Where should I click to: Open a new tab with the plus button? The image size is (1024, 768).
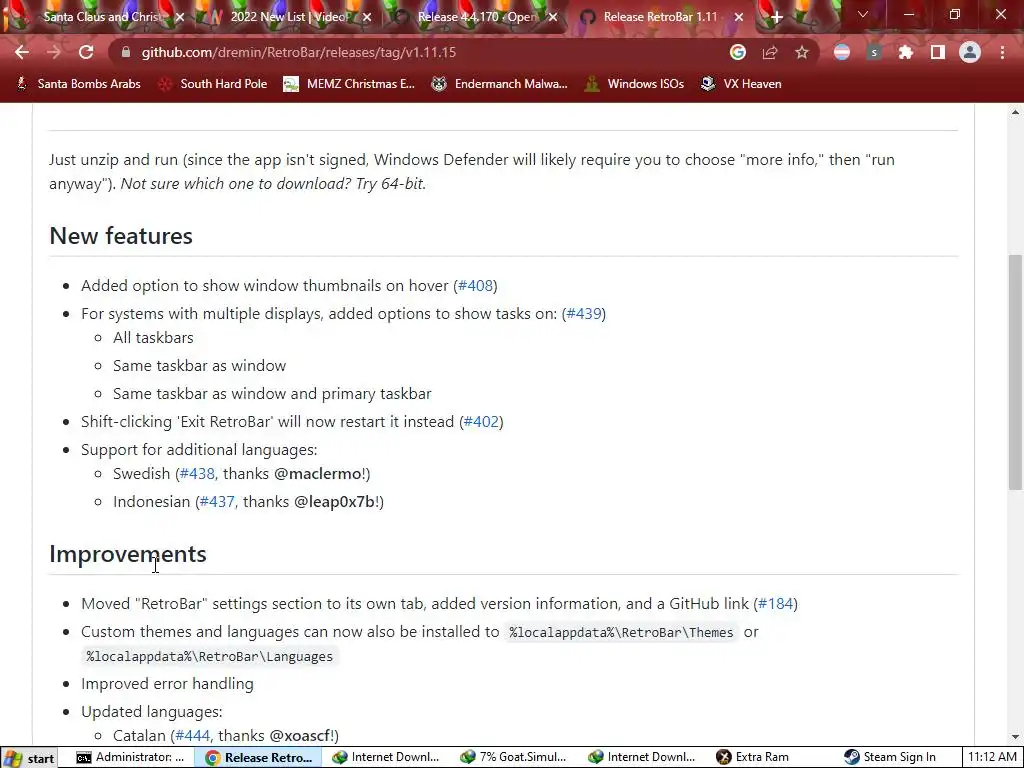click(x=776, y=17)
